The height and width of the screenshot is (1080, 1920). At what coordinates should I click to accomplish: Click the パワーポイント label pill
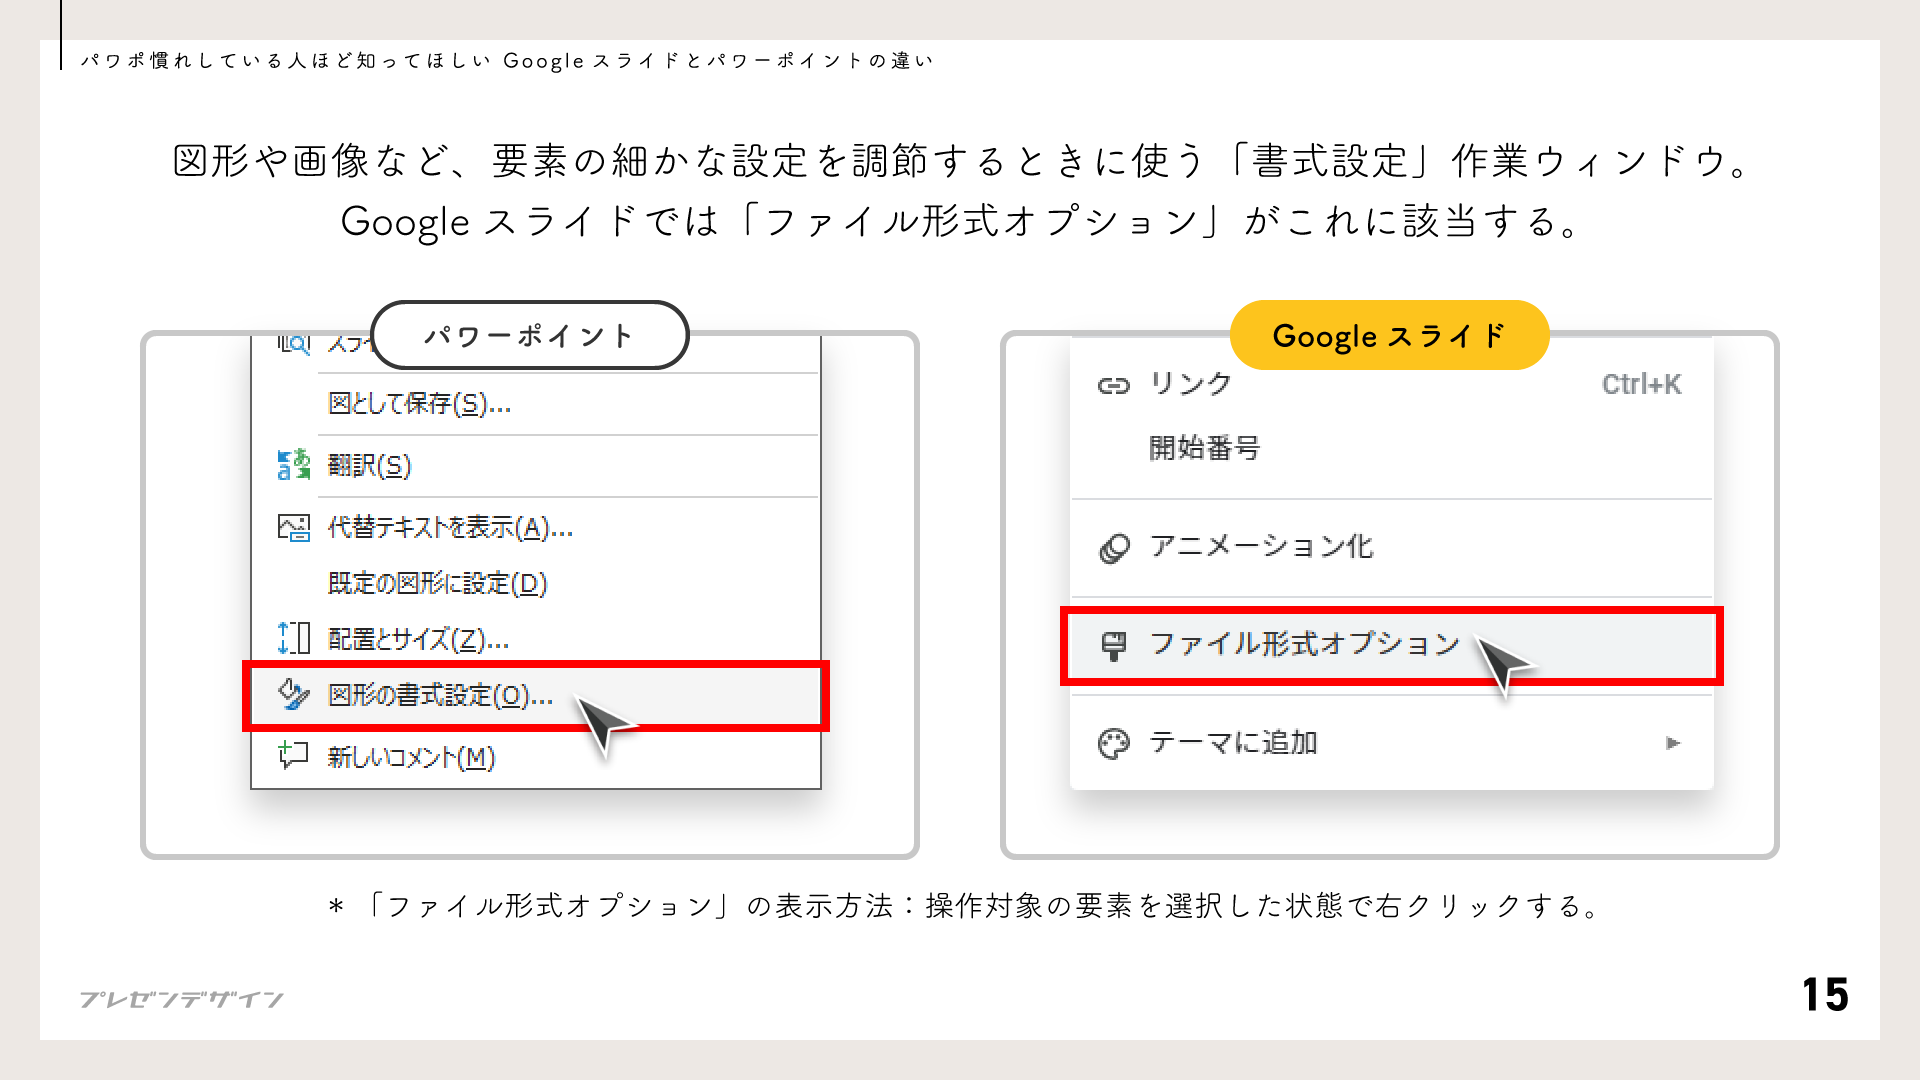coord(530,335)
